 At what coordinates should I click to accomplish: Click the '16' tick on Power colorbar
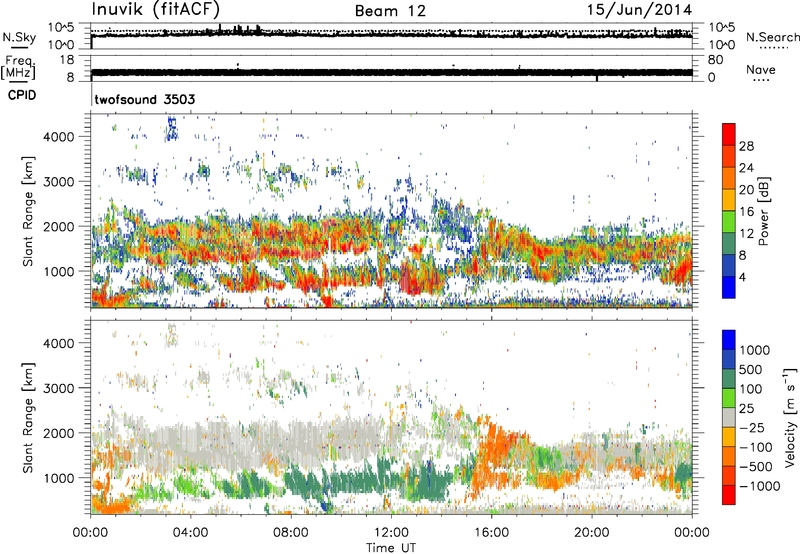pos(746,212)
